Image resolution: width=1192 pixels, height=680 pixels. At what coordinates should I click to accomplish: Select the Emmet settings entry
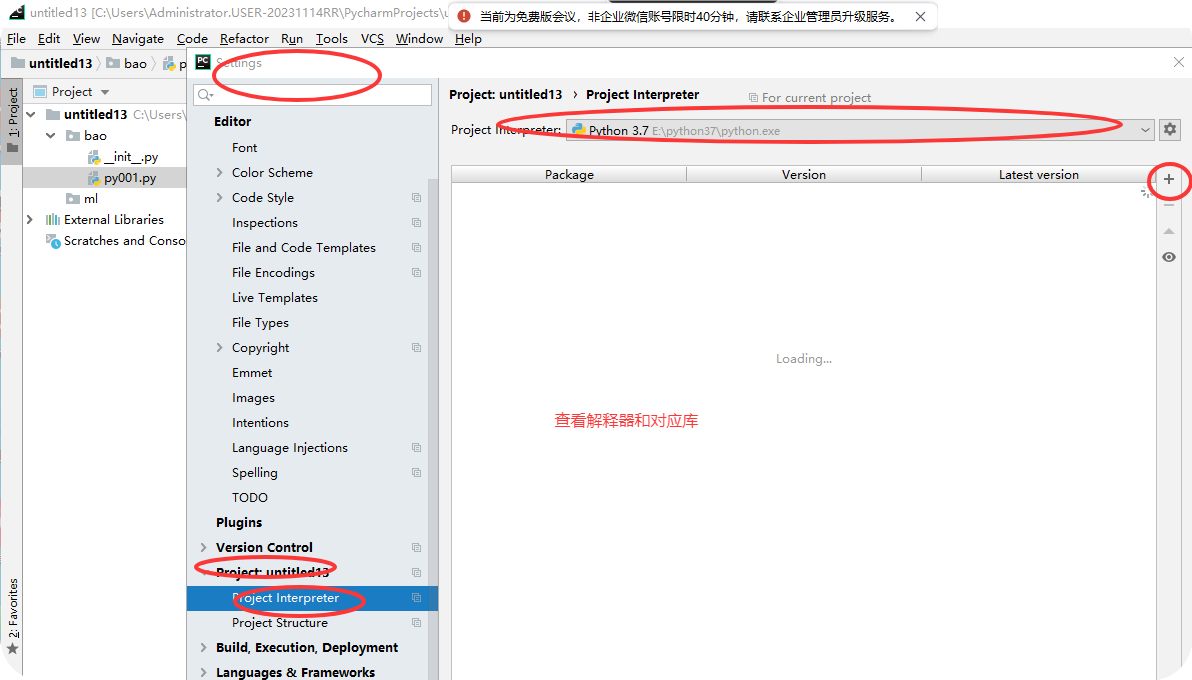pyautogui.click(x=252, y=373)
